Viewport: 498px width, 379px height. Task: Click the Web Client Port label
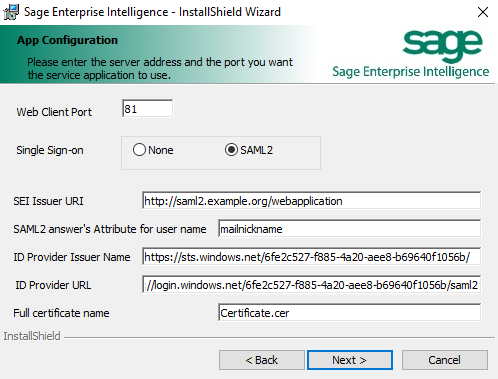[x=54, y=112]
